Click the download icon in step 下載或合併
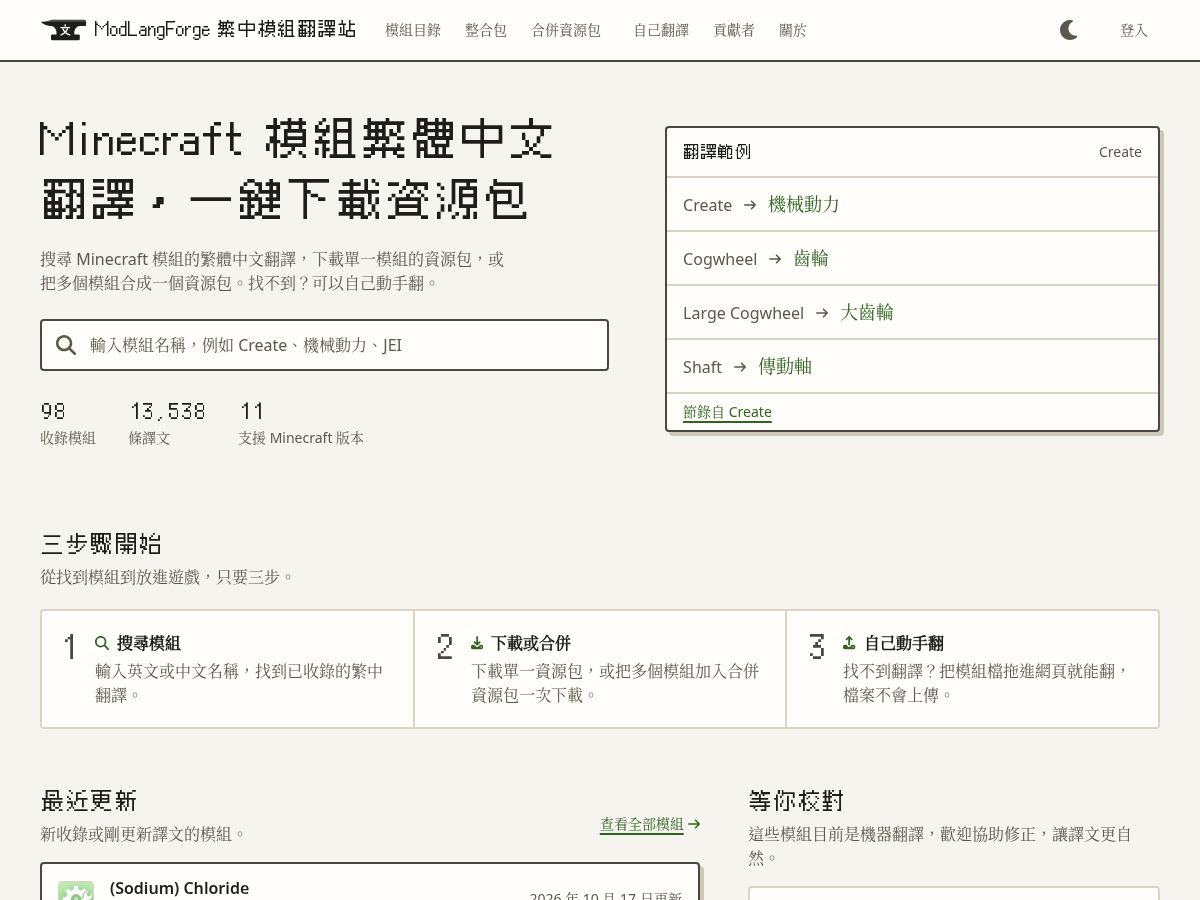Screen dimensions: 1200x900 pos(477,643)
